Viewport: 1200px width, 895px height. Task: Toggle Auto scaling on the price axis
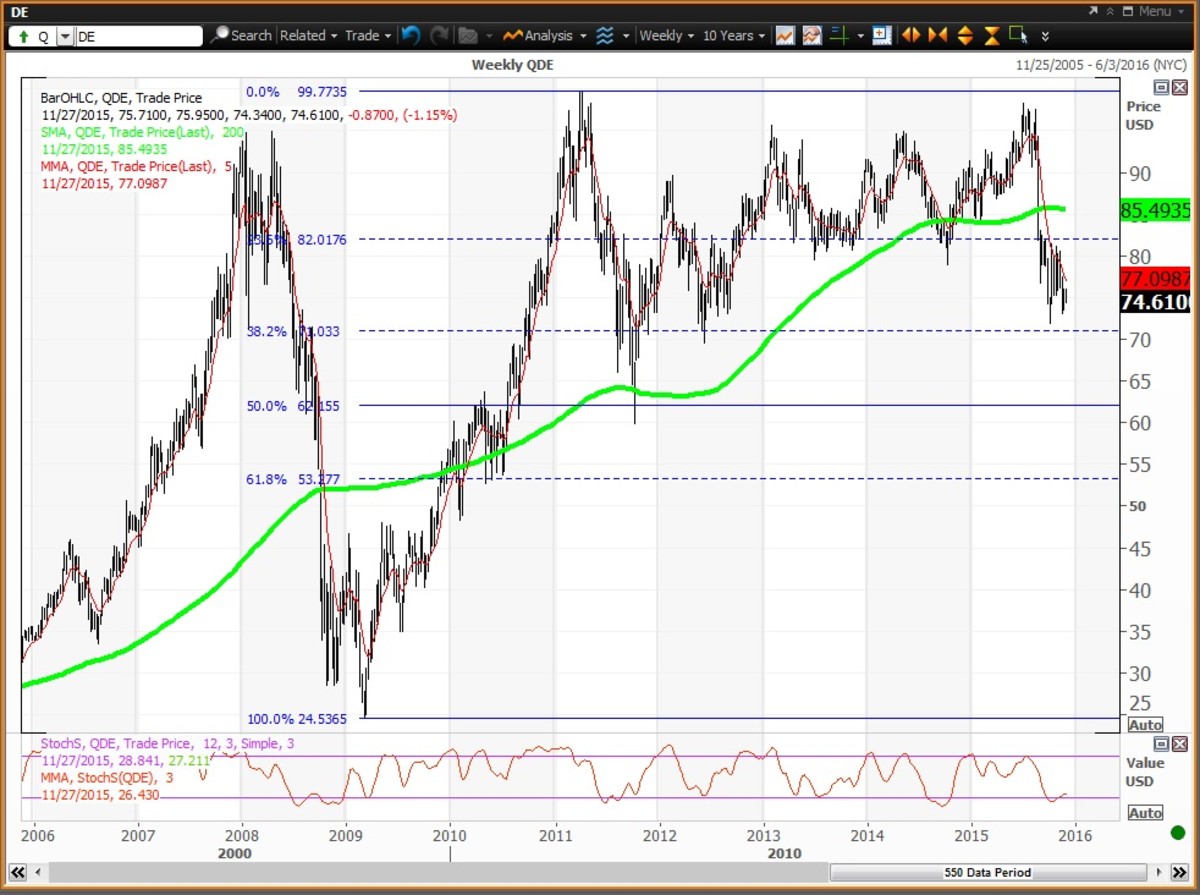(1145, 725)
